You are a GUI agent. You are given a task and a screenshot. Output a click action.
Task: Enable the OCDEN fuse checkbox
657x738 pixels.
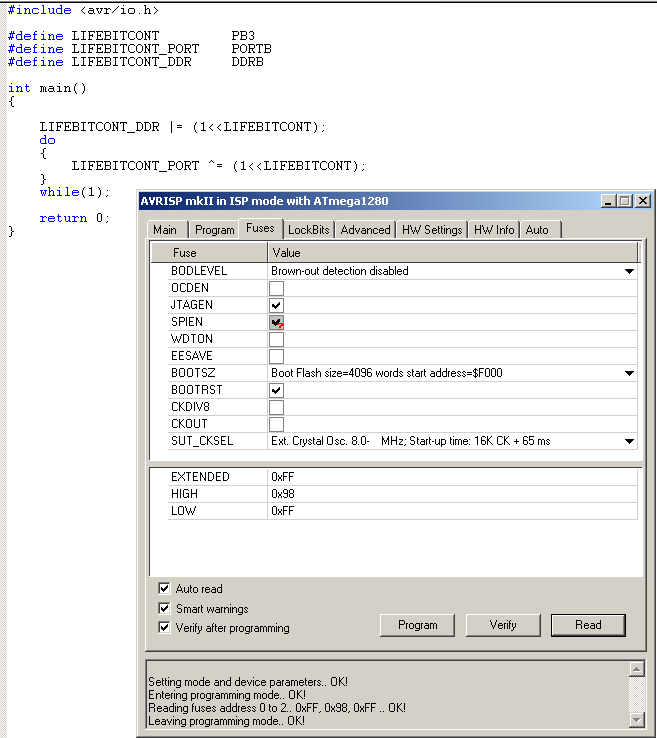point(276,288)
